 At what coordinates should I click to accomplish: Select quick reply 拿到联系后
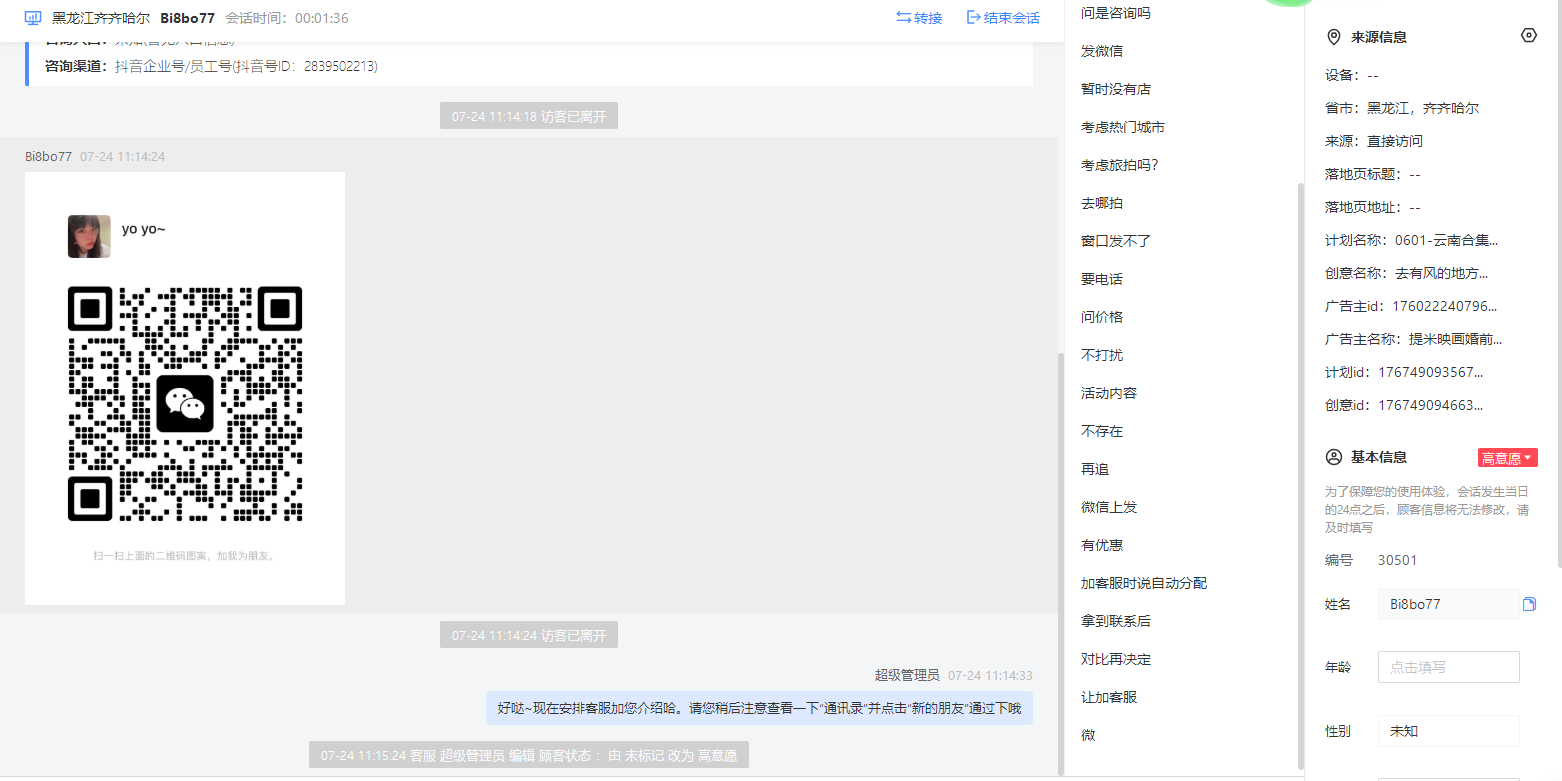(x=1115, y=621)
